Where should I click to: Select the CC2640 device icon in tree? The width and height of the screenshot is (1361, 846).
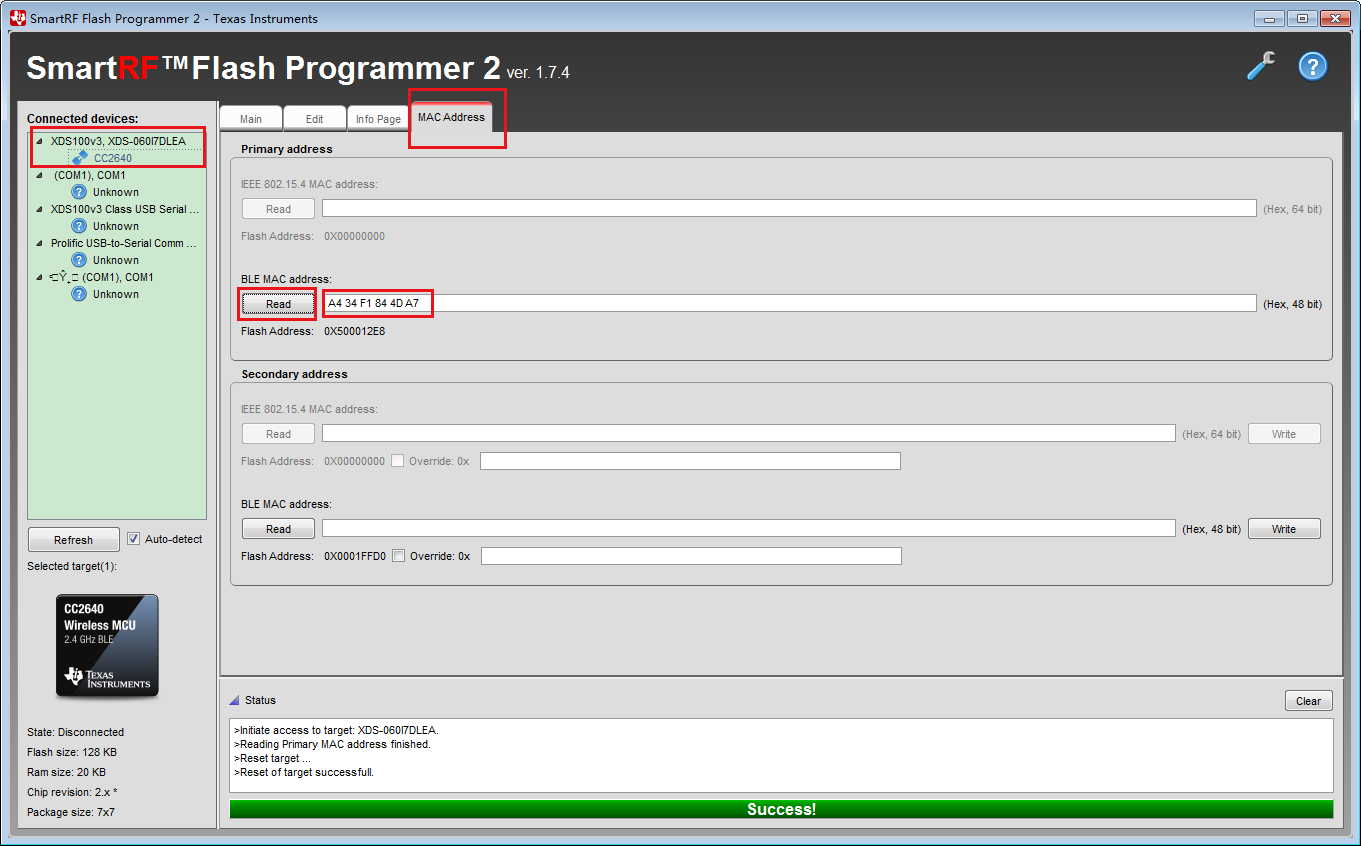80,158
